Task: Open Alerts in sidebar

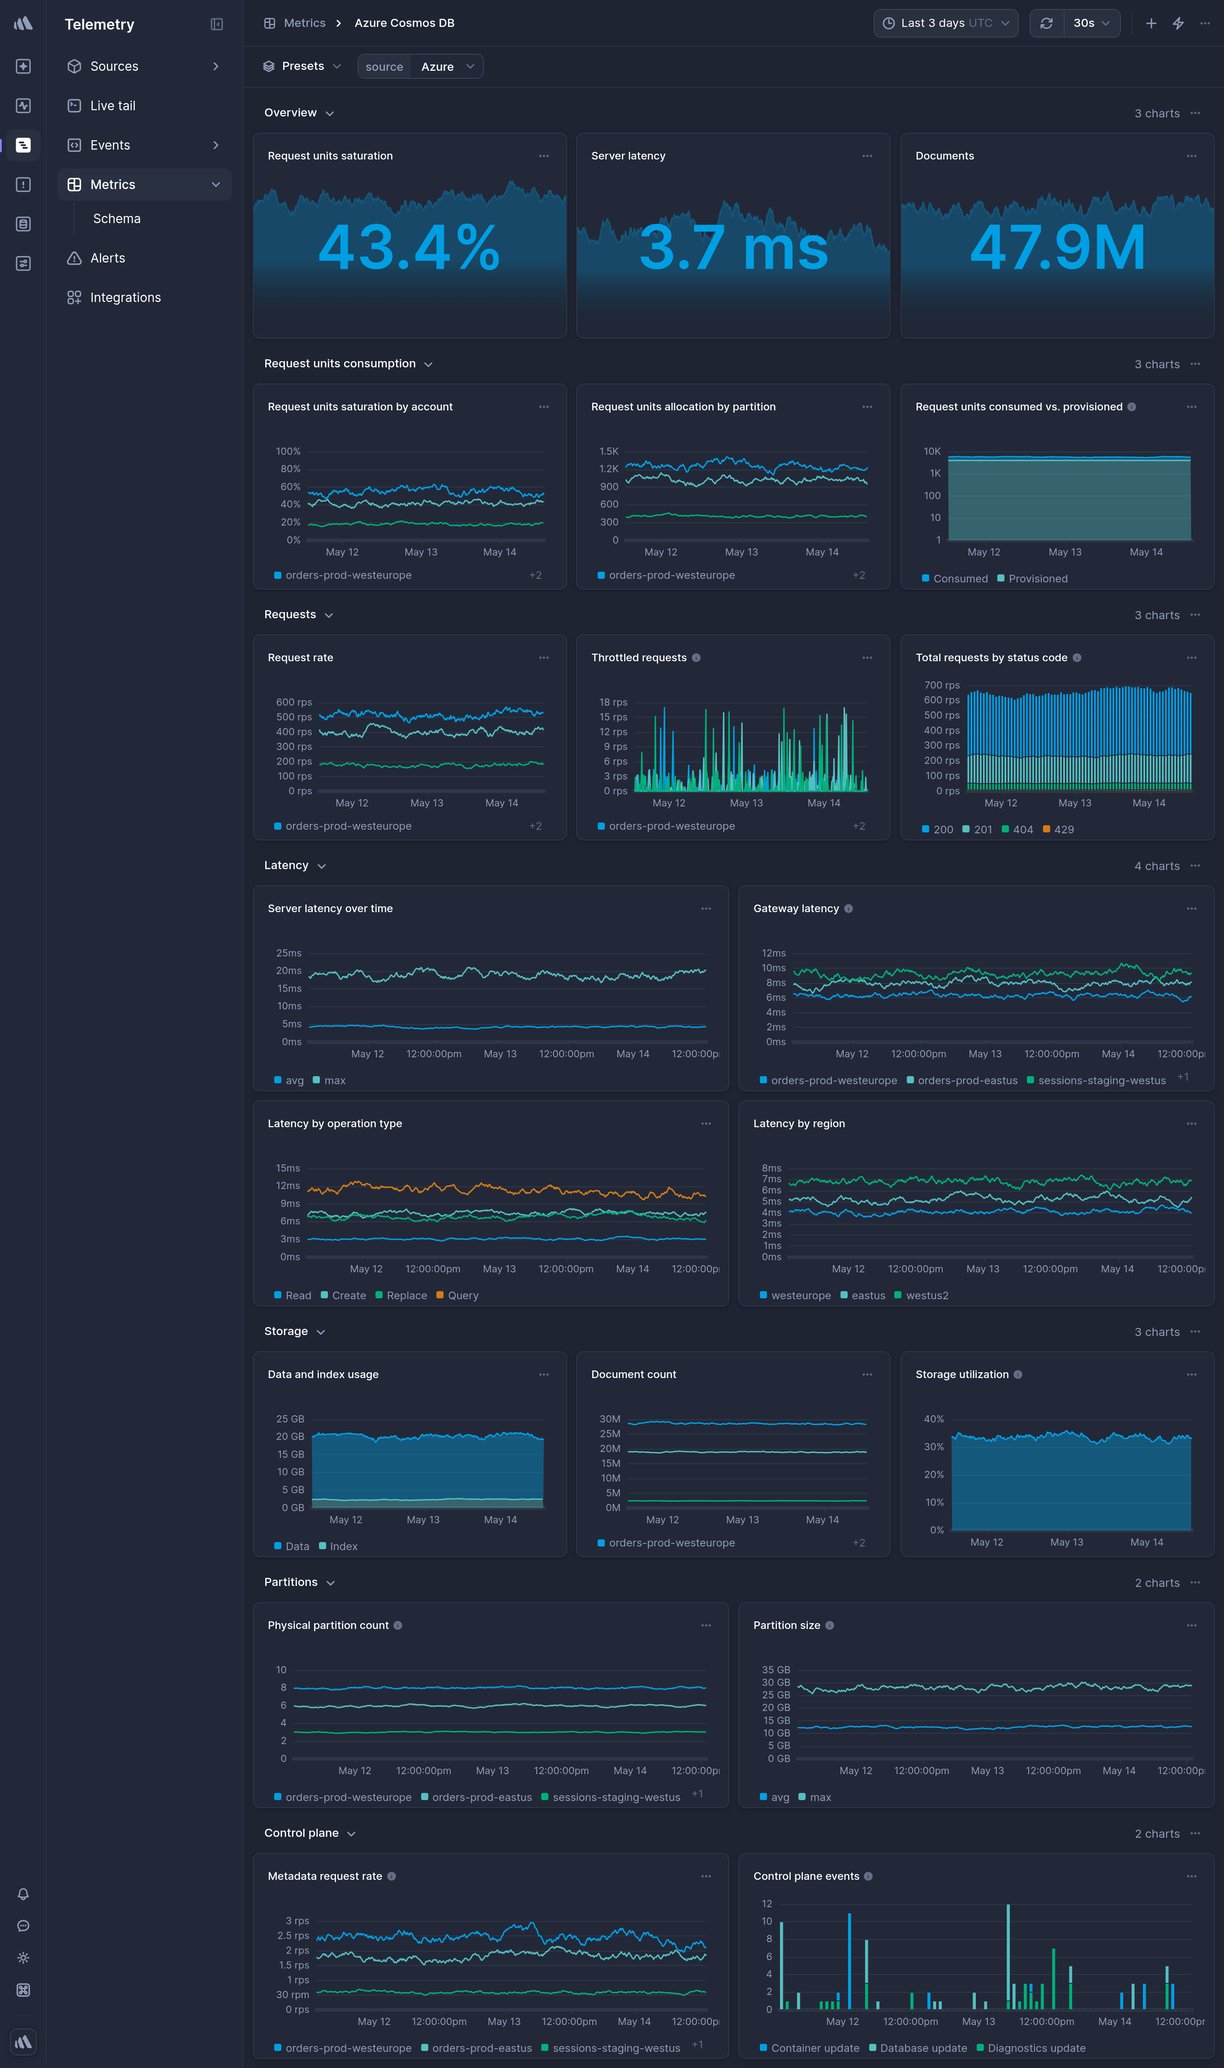Action: [144, 258]
